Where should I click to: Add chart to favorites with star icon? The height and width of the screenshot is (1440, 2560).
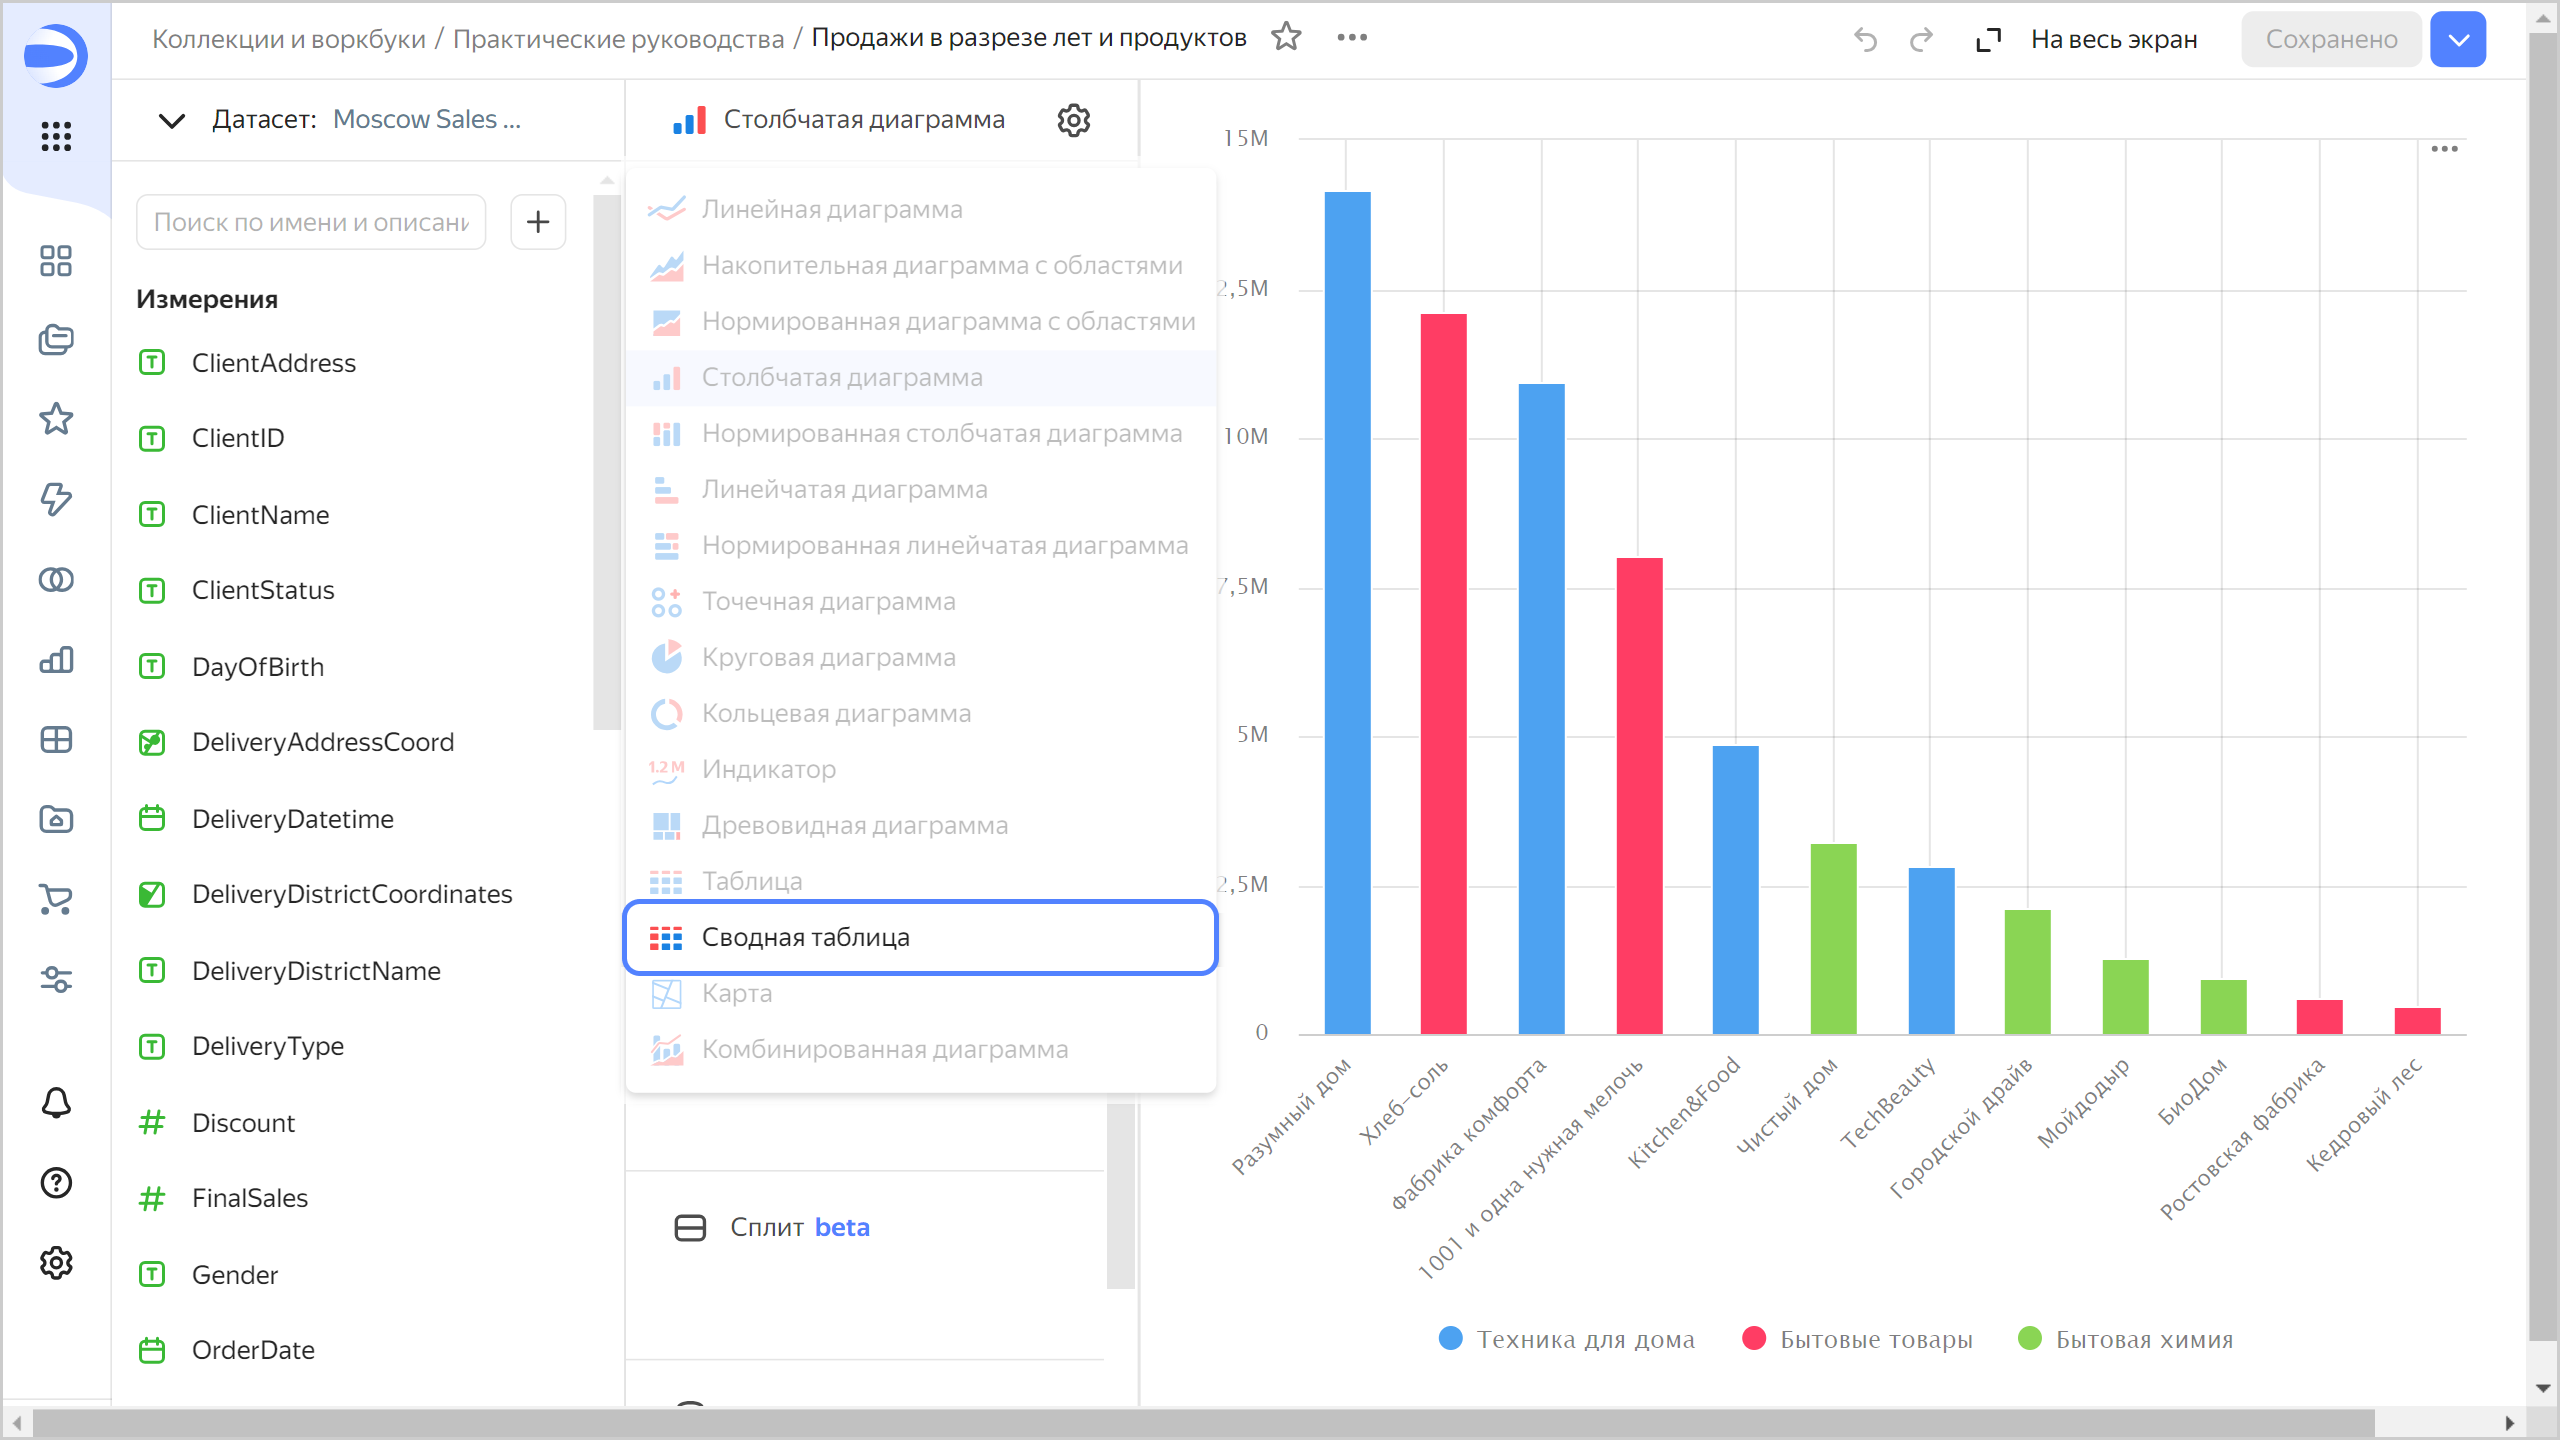pyautogui.click(x=1286, y=38)
